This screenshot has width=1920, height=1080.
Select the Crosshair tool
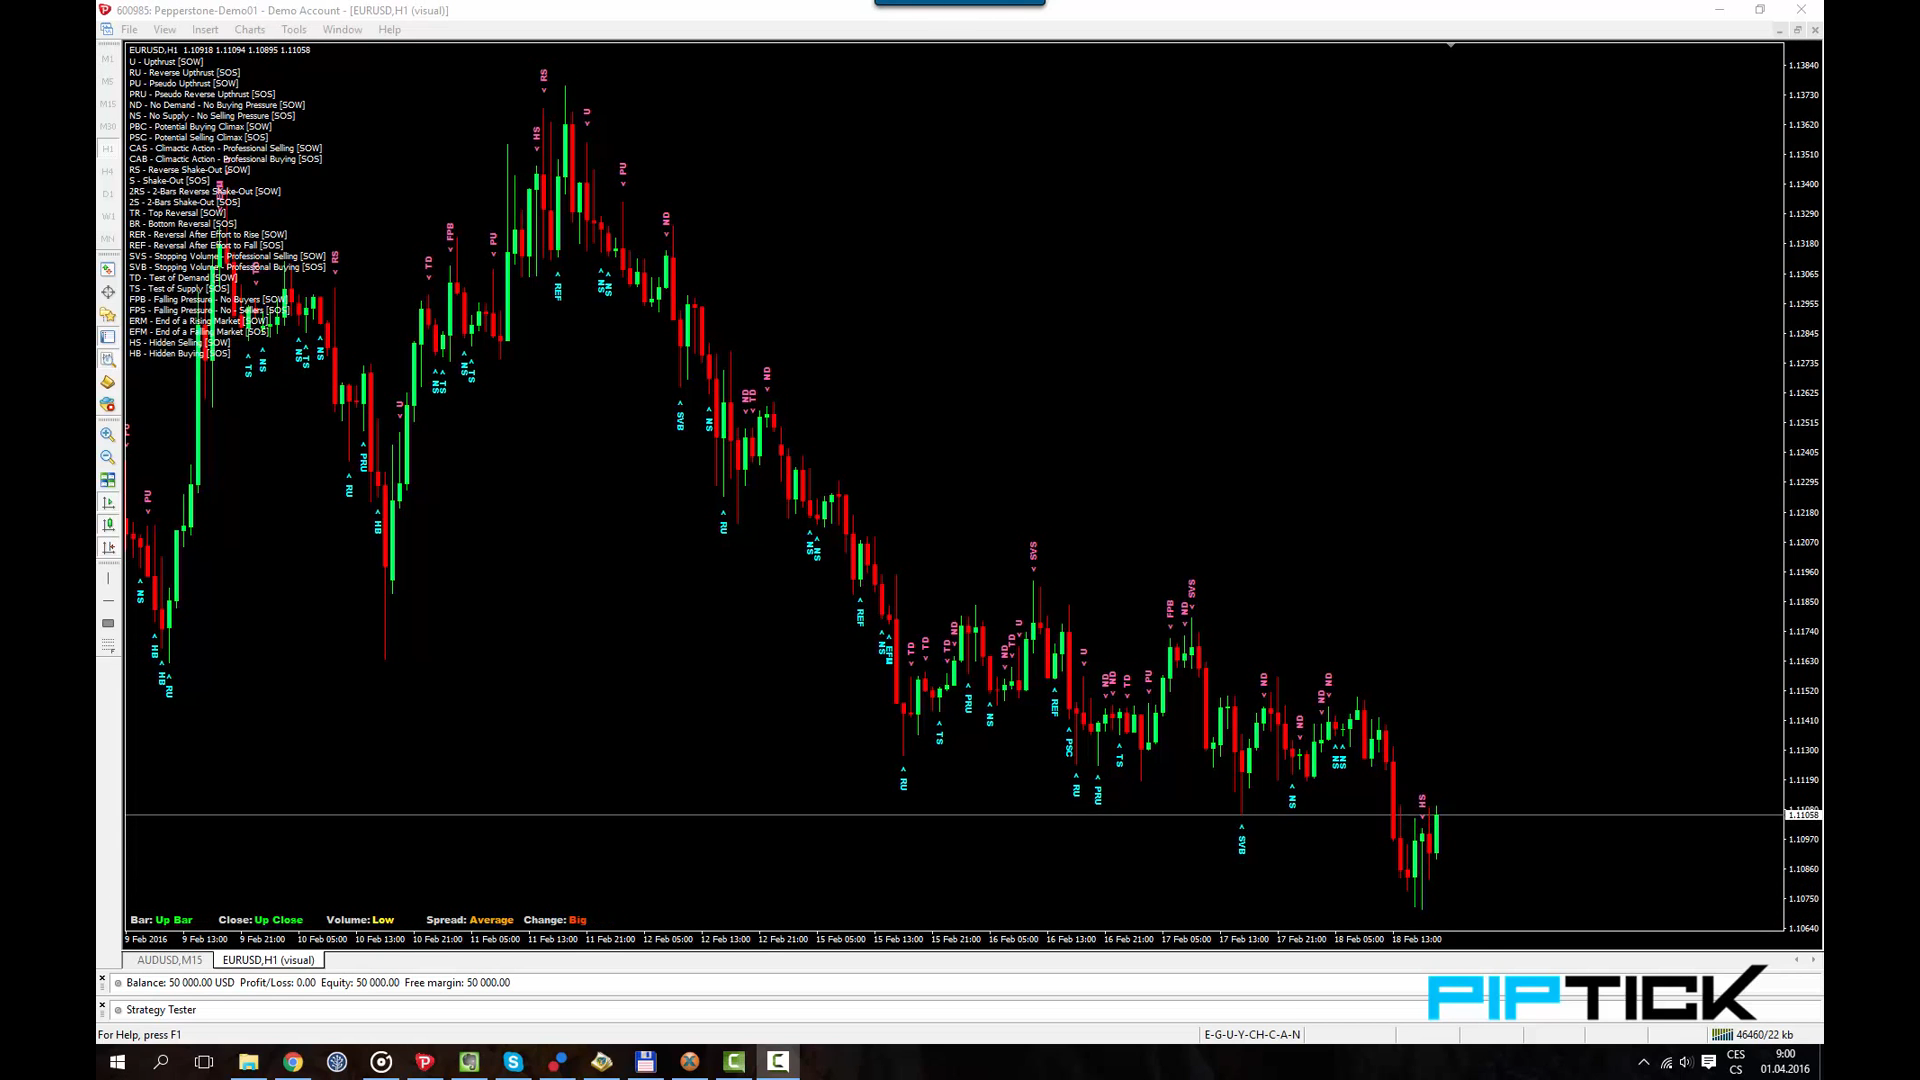pyautogui.click(x=108, y=292)
